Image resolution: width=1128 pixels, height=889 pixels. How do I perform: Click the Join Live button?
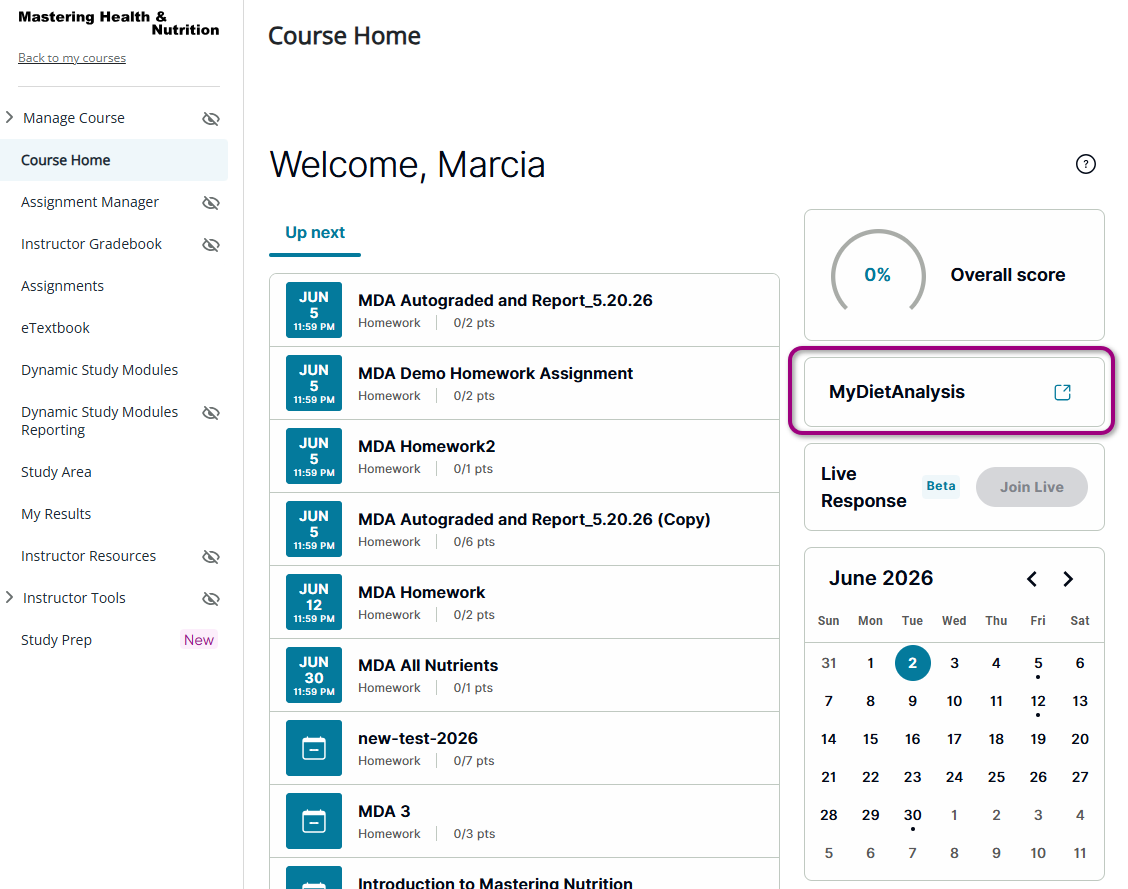pos(1032,487)
